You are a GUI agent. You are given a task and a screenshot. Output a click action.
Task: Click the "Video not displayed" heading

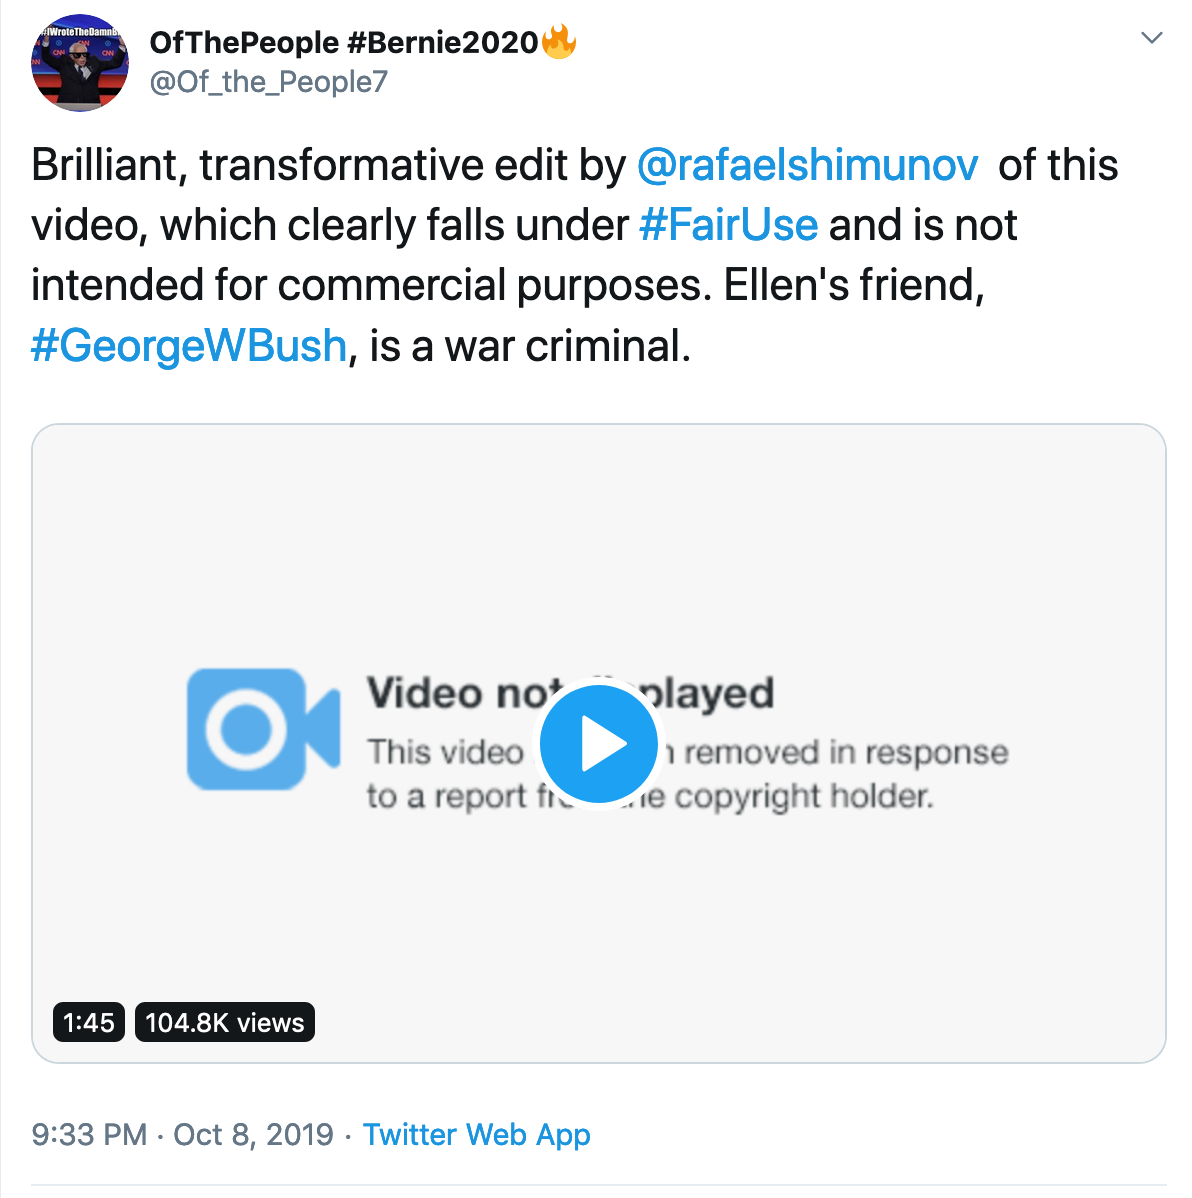point(450,693)
